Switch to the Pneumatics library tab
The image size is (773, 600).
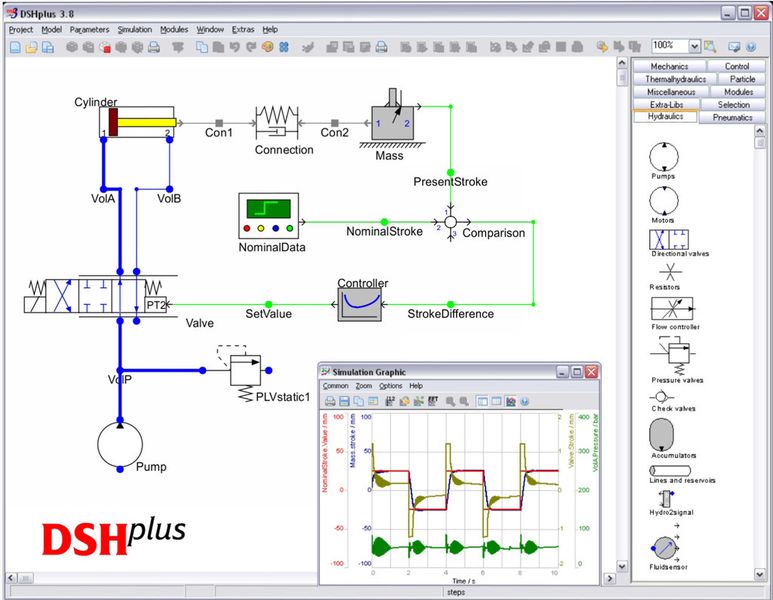click(x=732, y=117)
